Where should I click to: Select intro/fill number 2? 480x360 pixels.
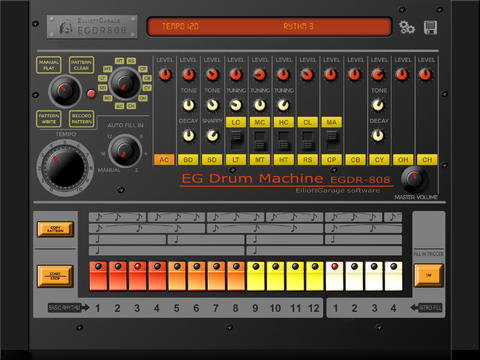[x=354, y=308]
